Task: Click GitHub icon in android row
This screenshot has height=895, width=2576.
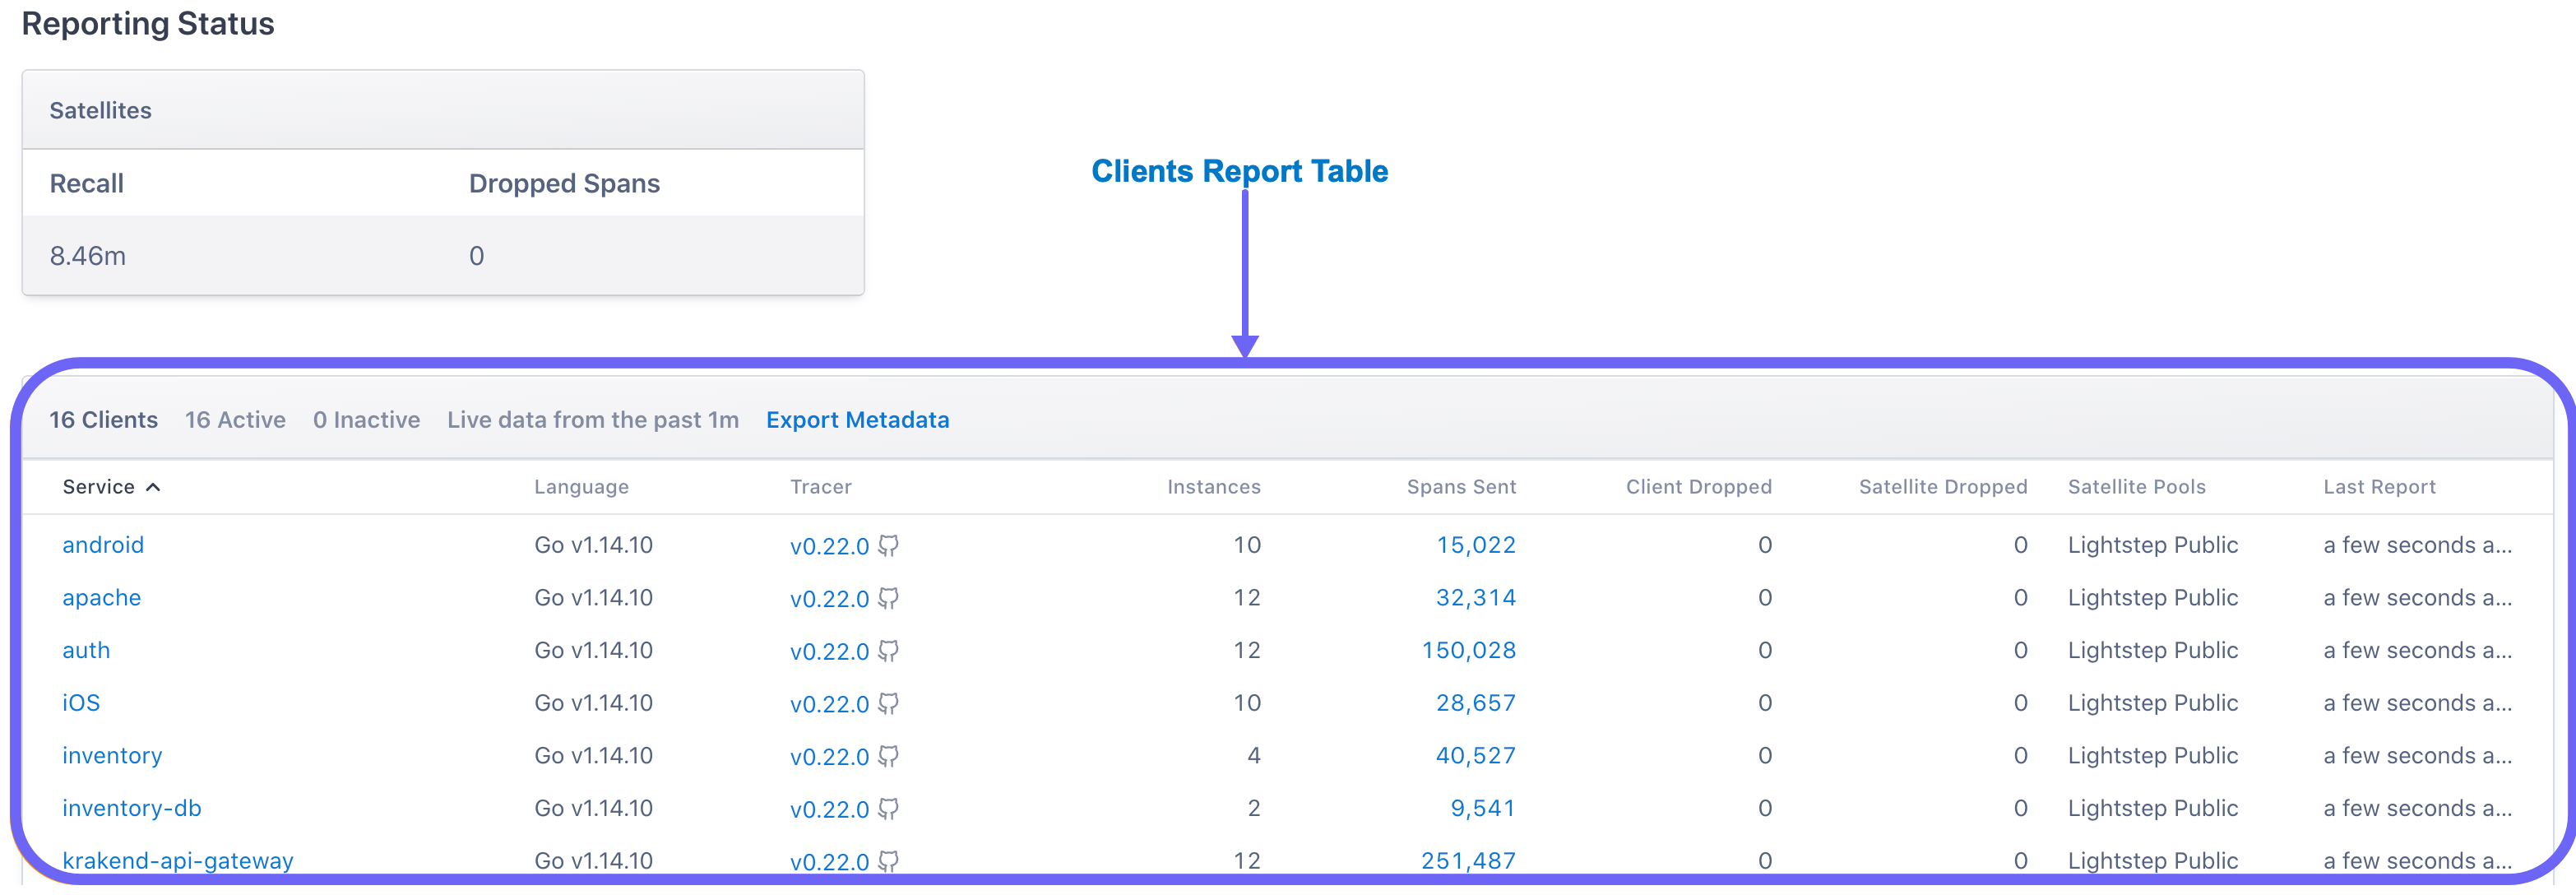Action: 888,545
